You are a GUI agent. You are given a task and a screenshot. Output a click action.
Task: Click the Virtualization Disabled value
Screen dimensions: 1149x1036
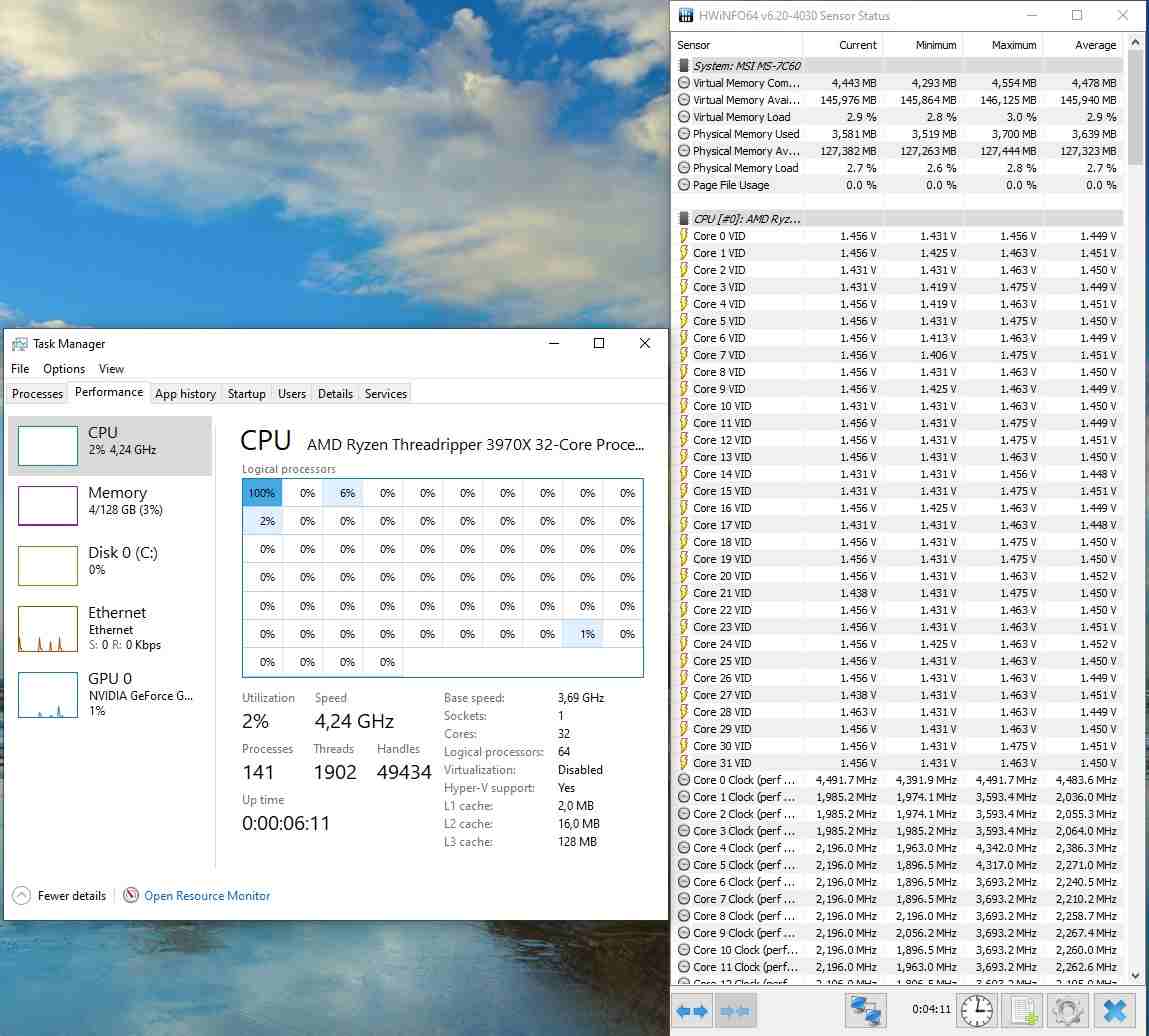coord(580,770)
